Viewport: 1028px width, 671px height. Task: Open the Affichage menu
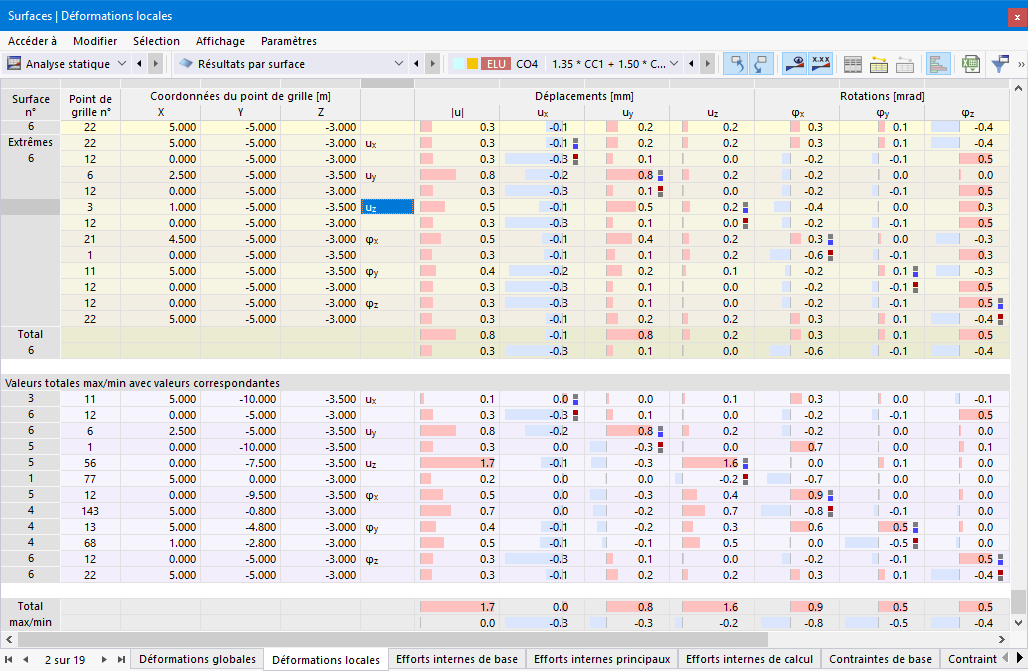(x=220, y=41)
